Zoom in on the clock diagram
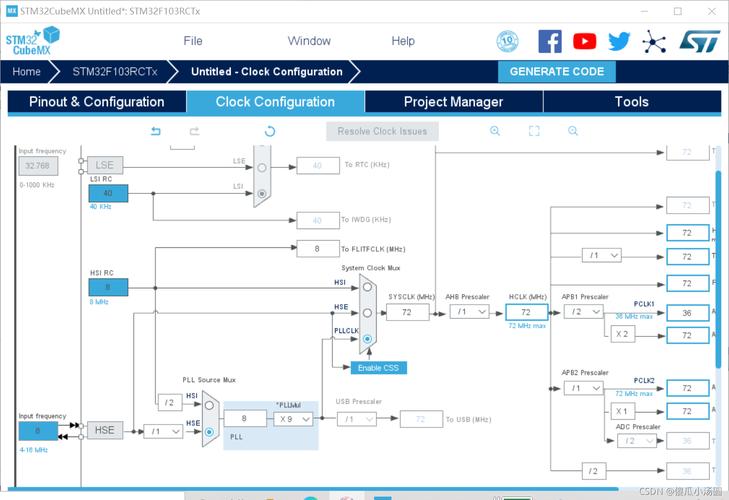The image size is (729, 500). pyautogui.click(x=495, y=131)
